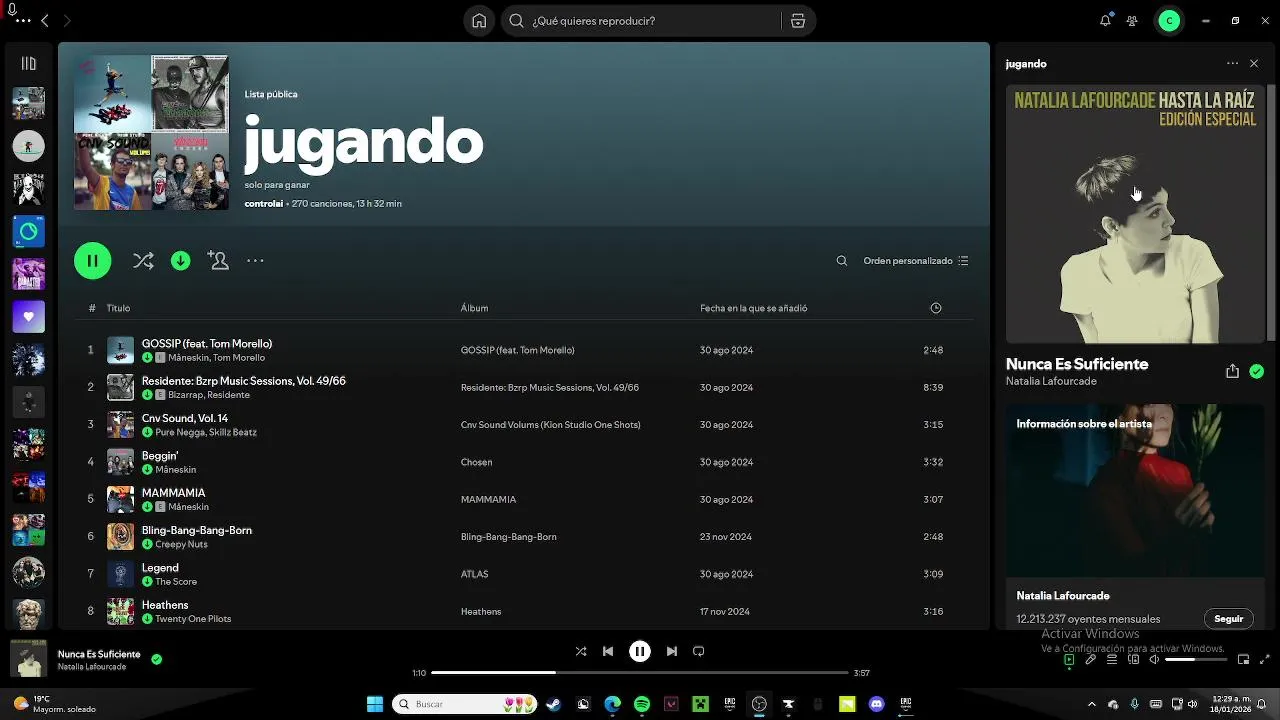Skip to the next track

[x=672, y=651]
